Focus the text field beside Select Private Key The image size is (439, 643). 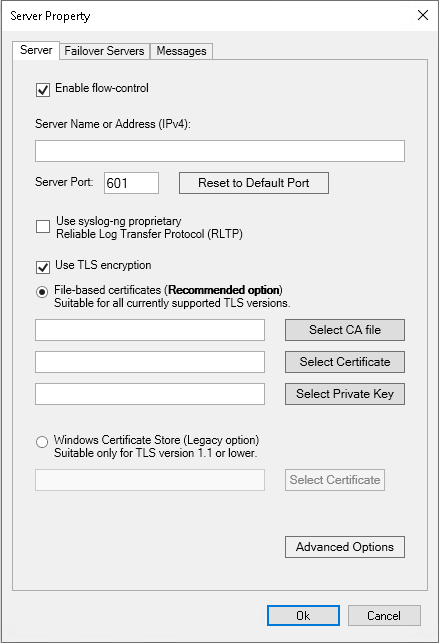coord(150,394)
